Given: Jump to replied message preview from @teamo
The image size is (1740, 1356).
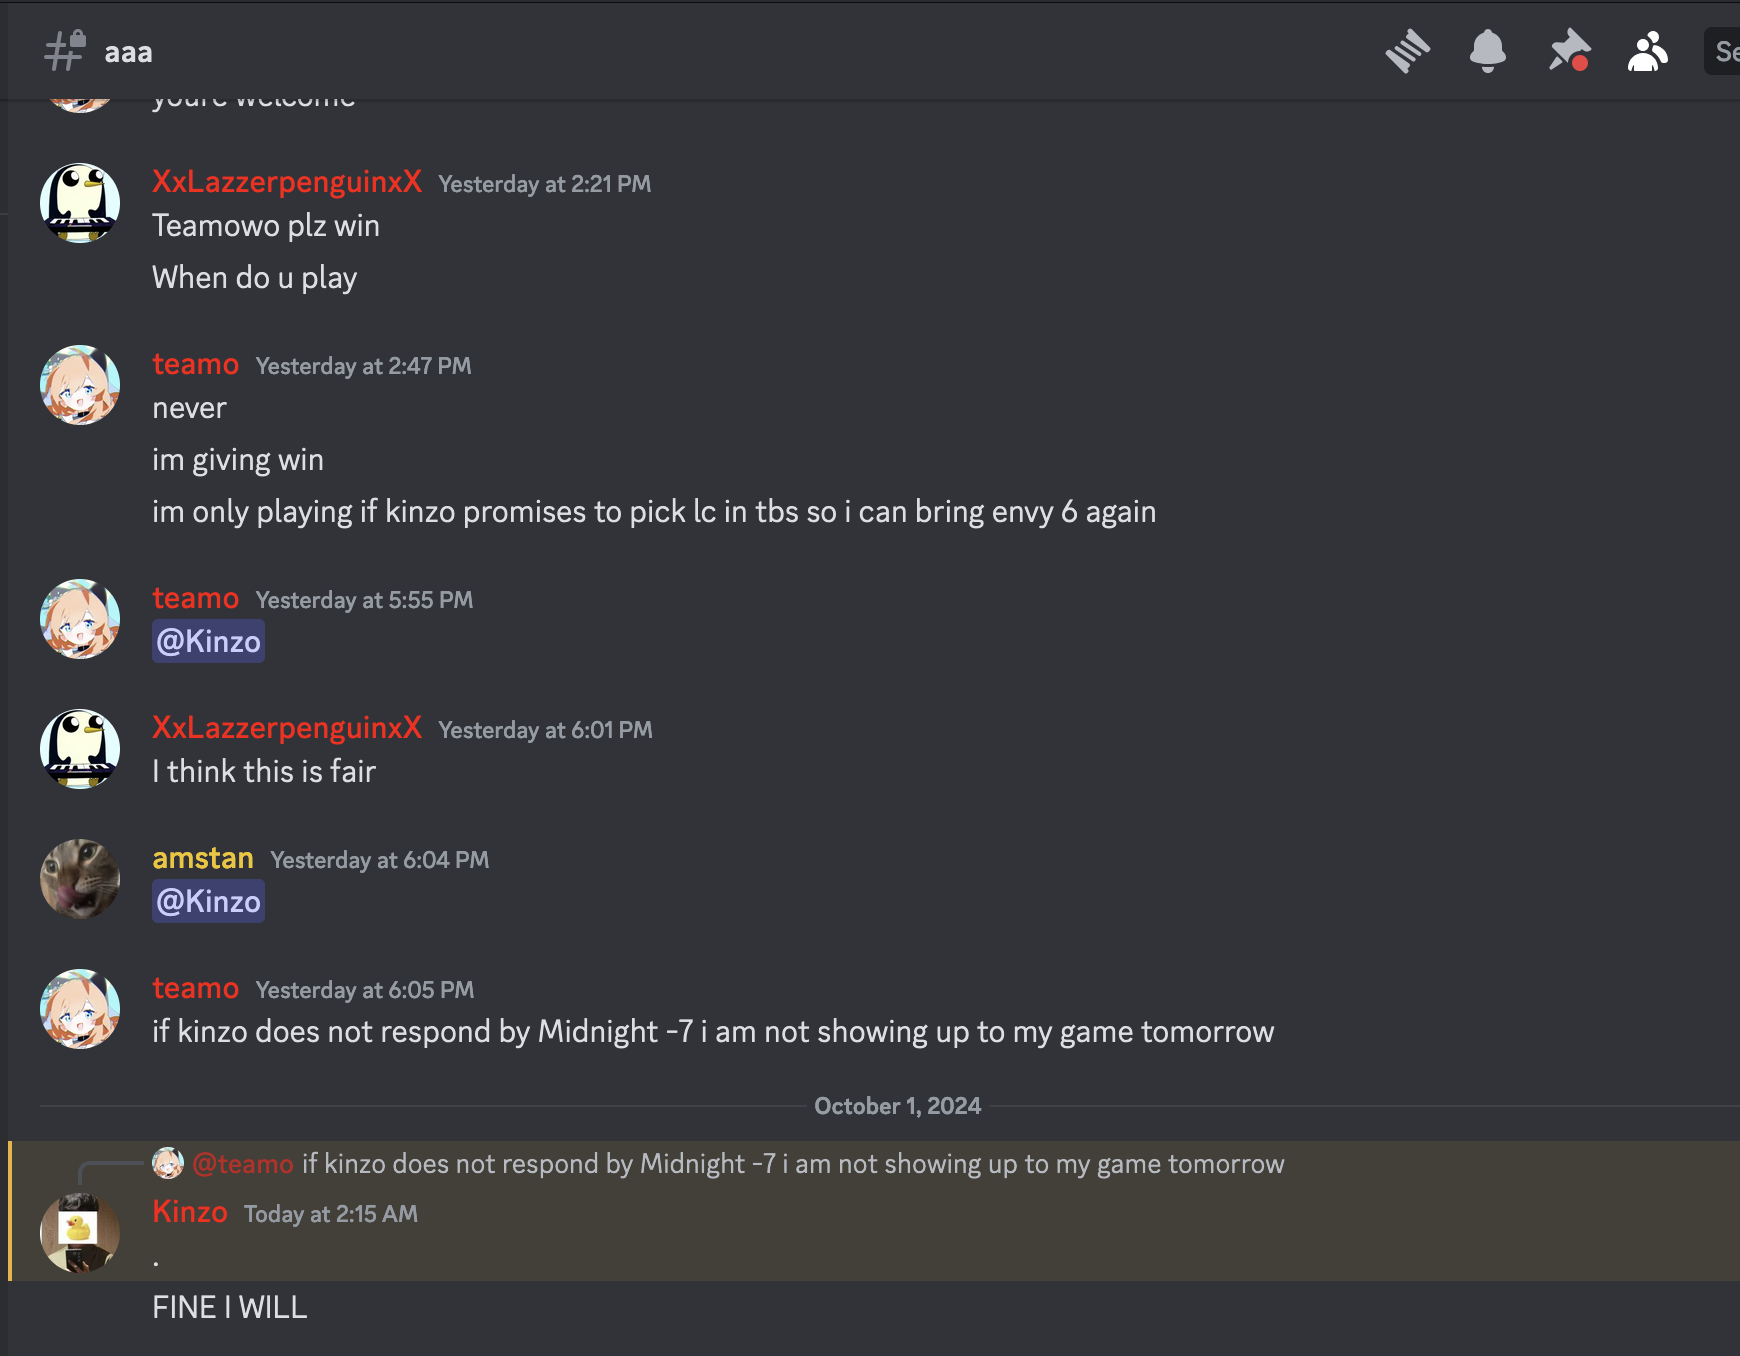Looking at the screenshot, I should (x=792, y=1164).
